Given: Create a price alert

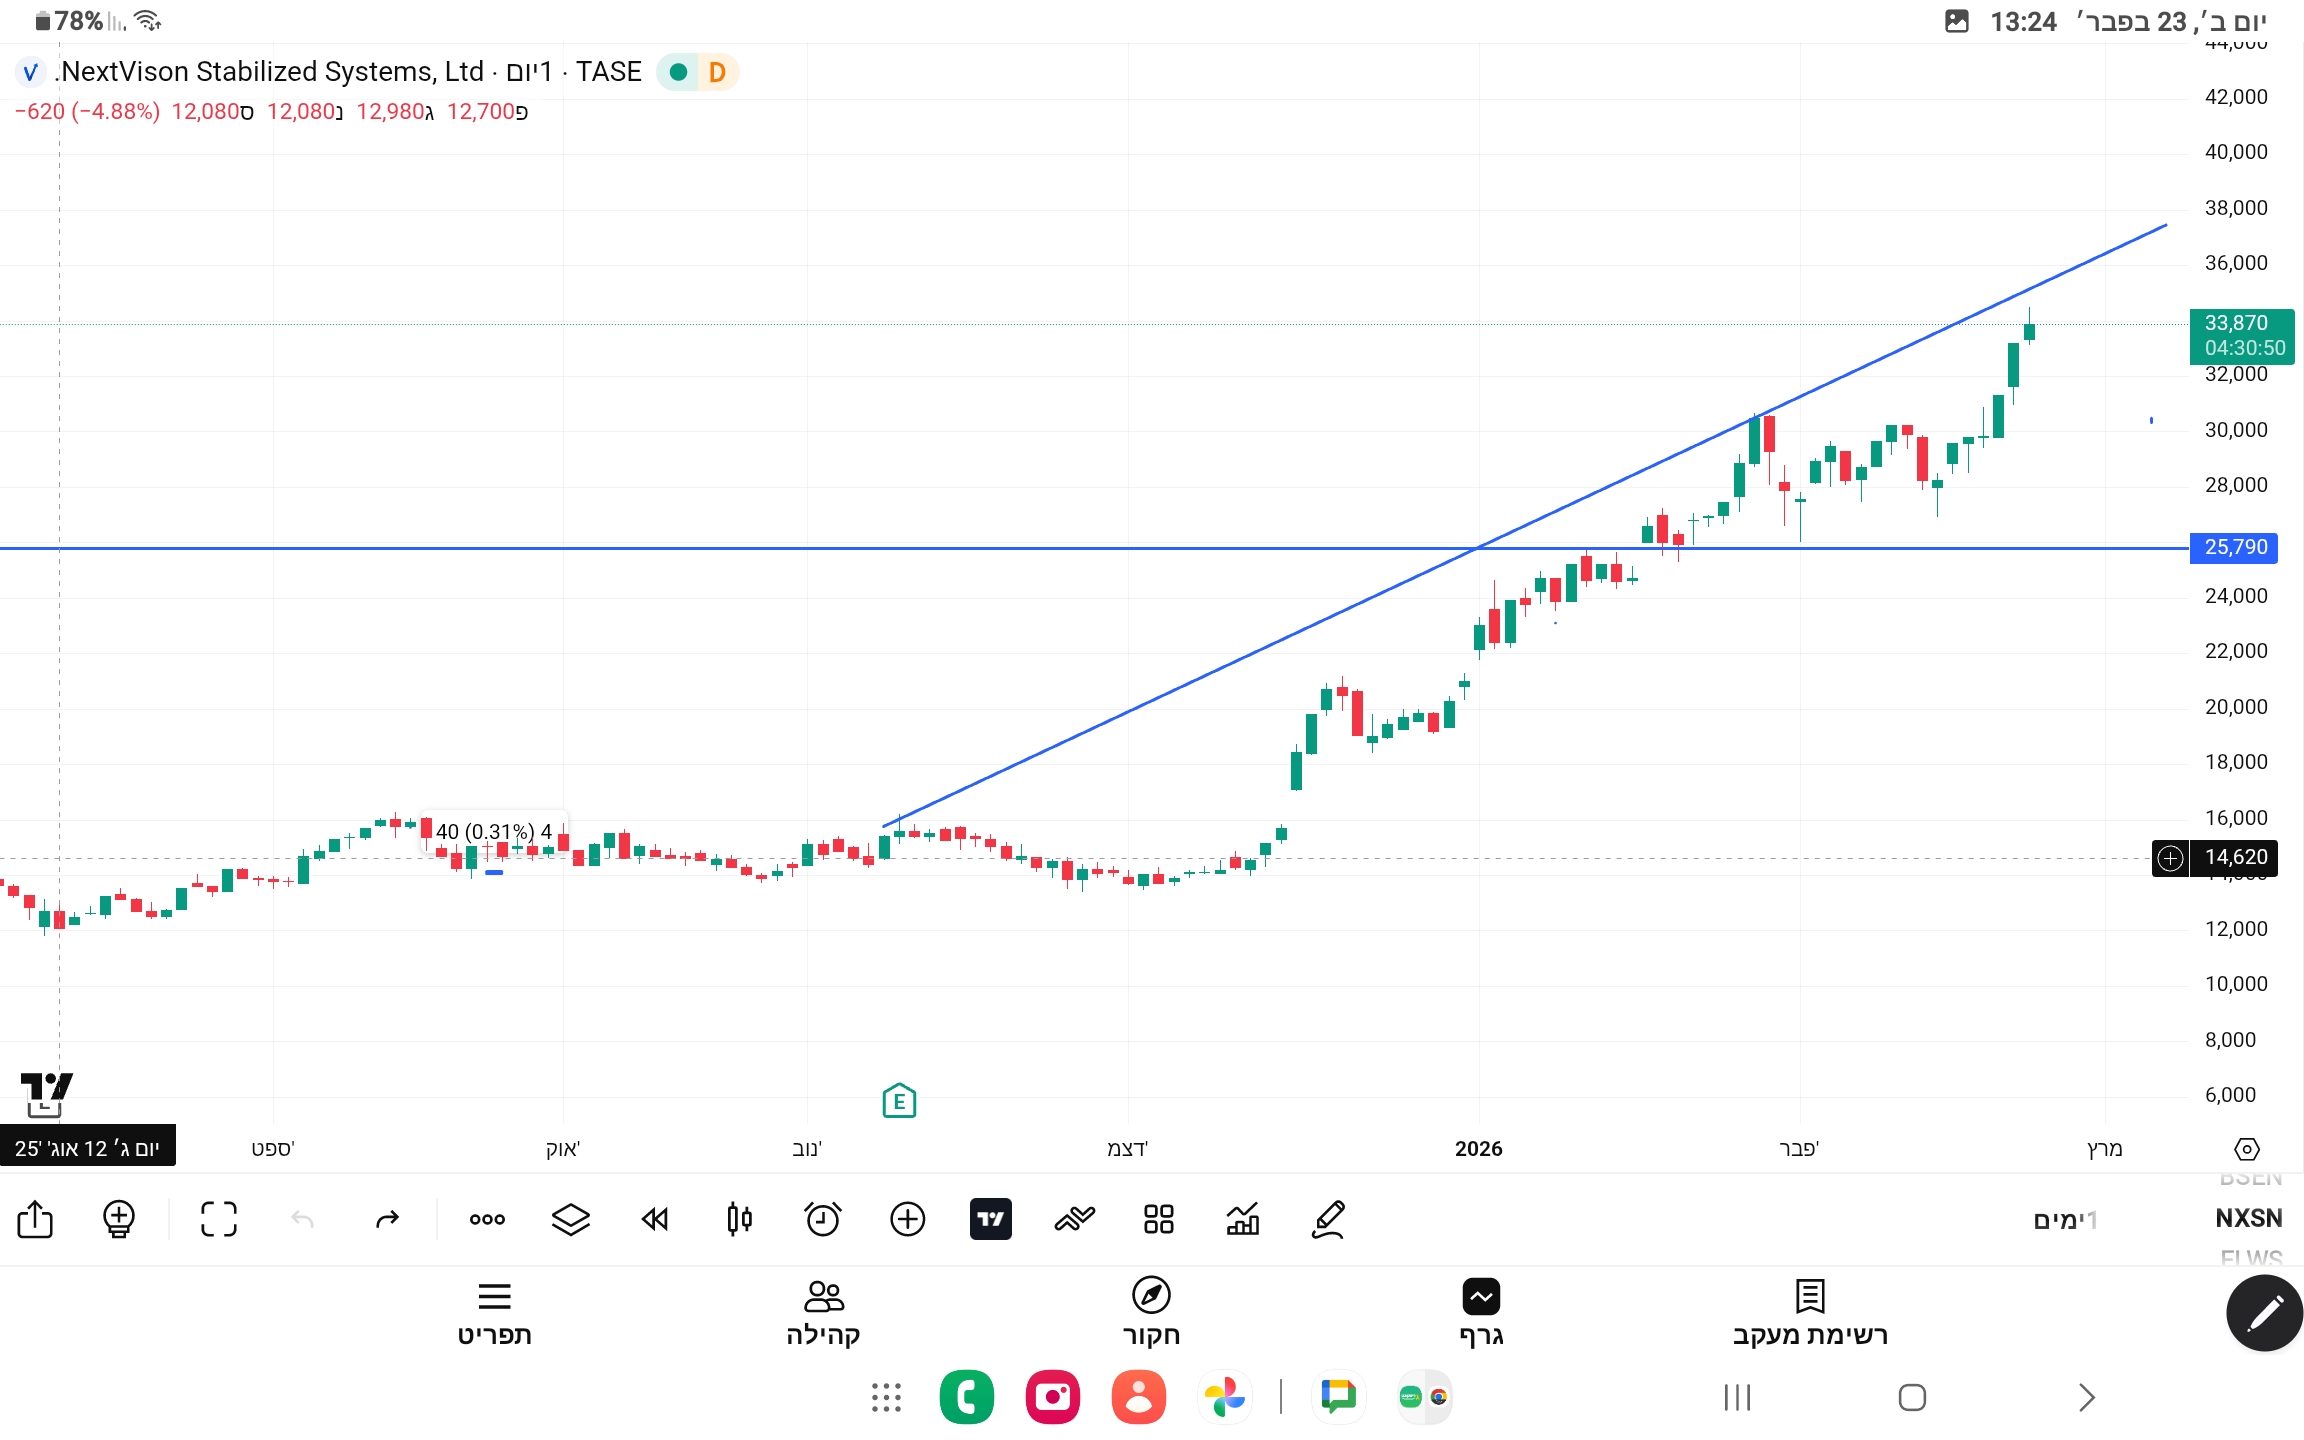Looking at the screenshot, I should click(x=823, y=1219).
